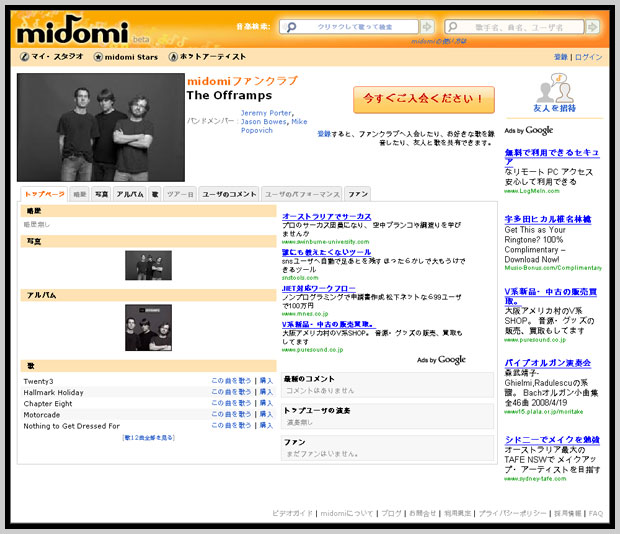Click この曲を歌う for Motorcade
Screen dimensions: 620x534
tap(231, 414)
